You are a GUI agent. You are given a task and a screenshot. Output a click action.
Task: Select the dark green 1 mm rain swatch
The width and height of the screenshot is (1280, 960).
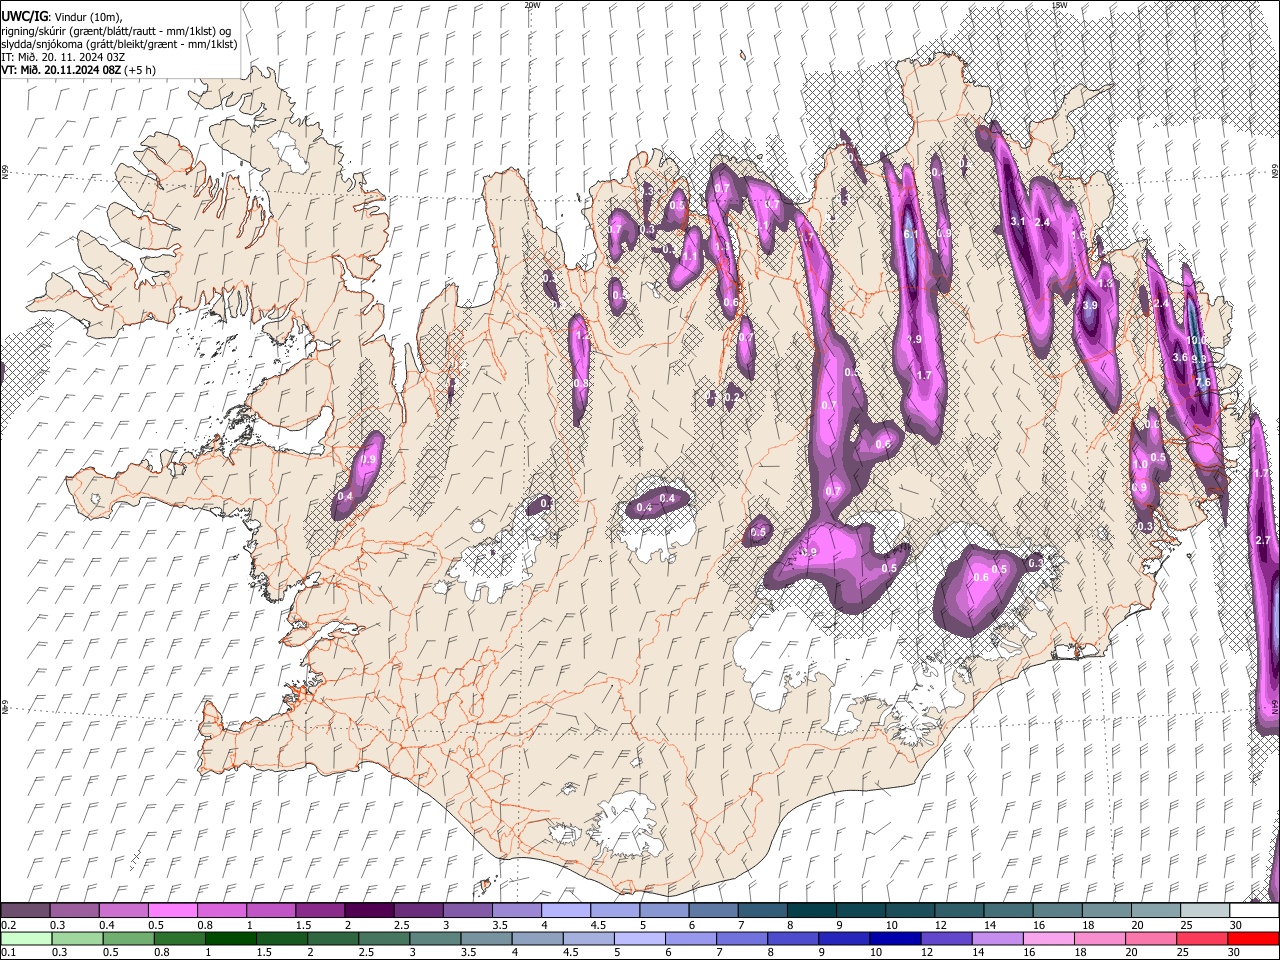click(x=230, y=939)
